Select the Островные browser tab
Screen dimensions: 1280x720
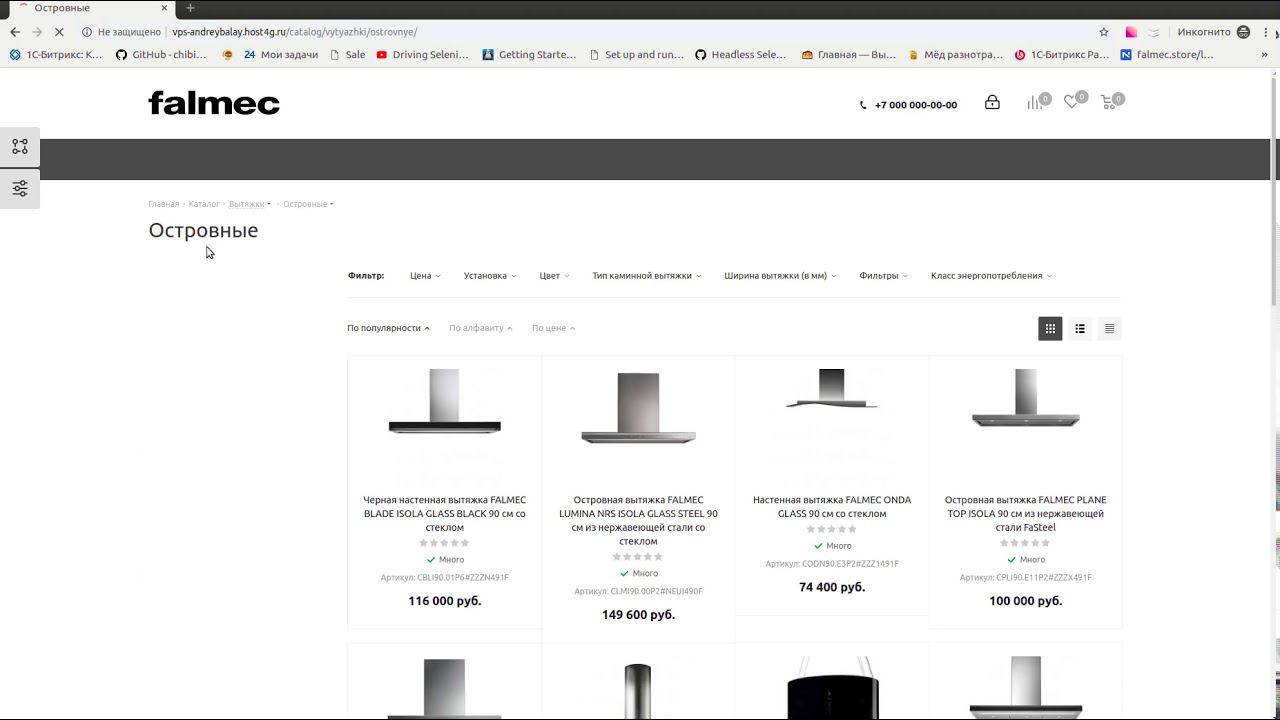coord(90,8)
